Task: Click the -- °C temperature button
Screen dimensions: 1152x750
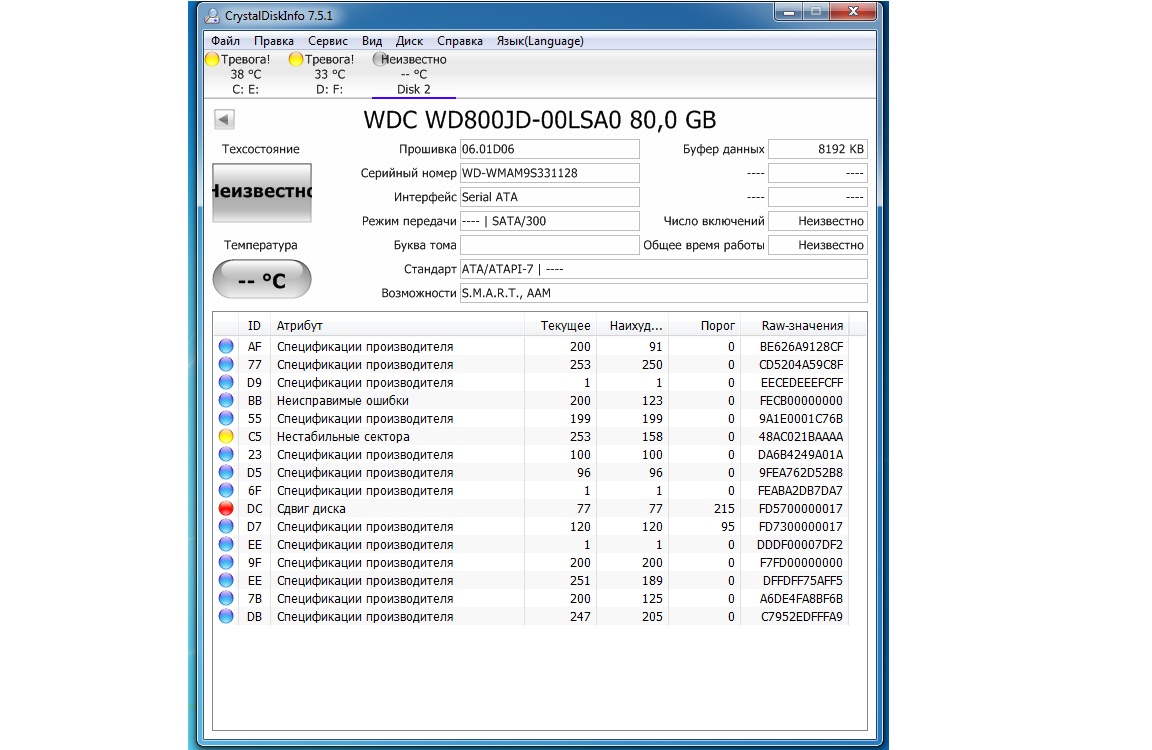Action: [262, 280]
